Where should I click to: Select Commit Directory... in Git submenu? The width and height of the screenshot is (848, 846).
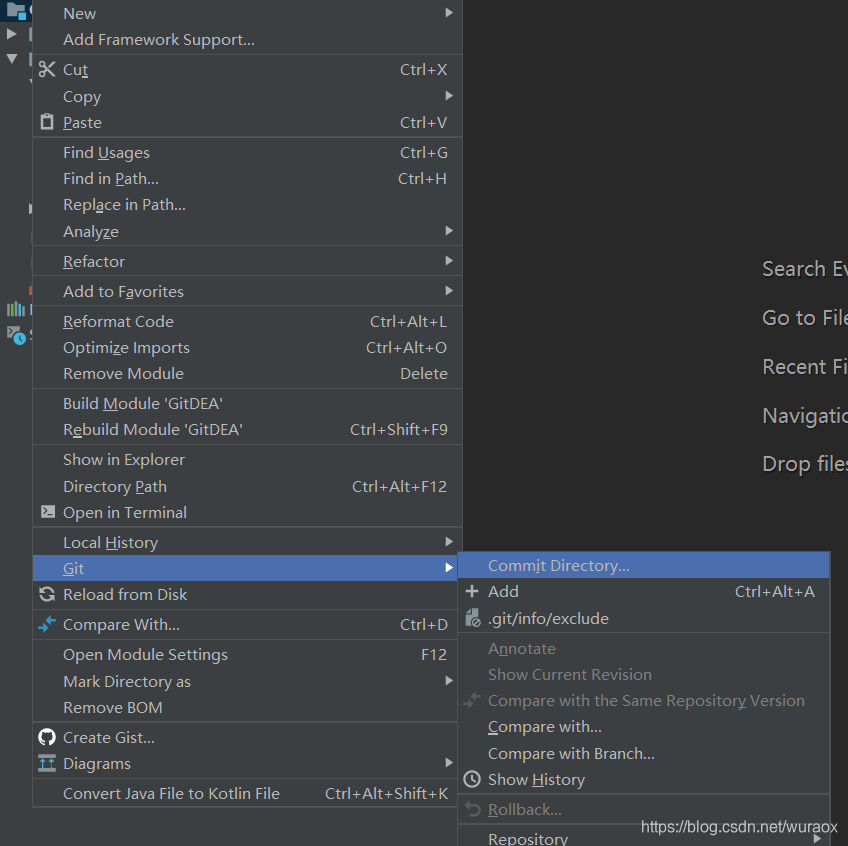644,565
